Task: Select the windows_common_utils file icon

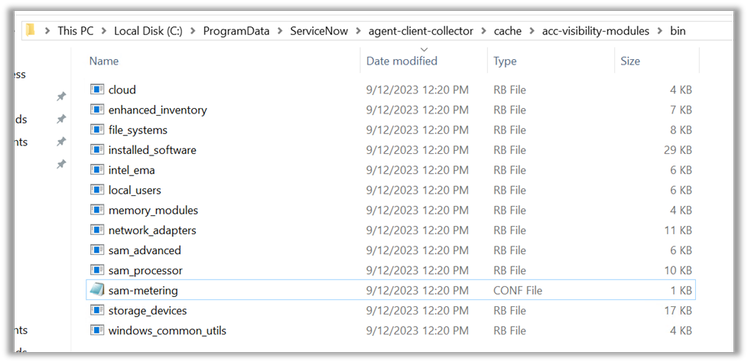Action: [x=97, y=331]
